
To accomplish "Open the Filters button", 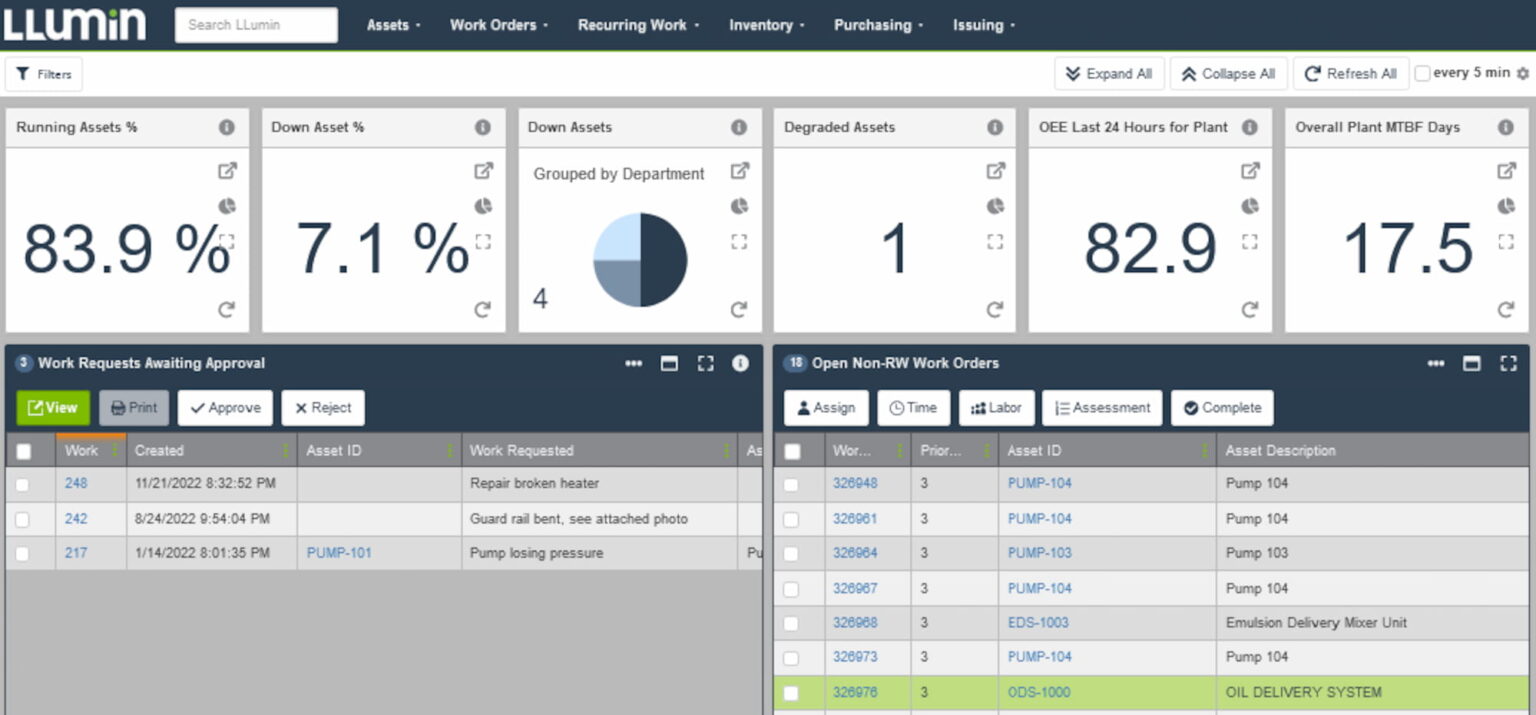I will click(x=44, y=74).
